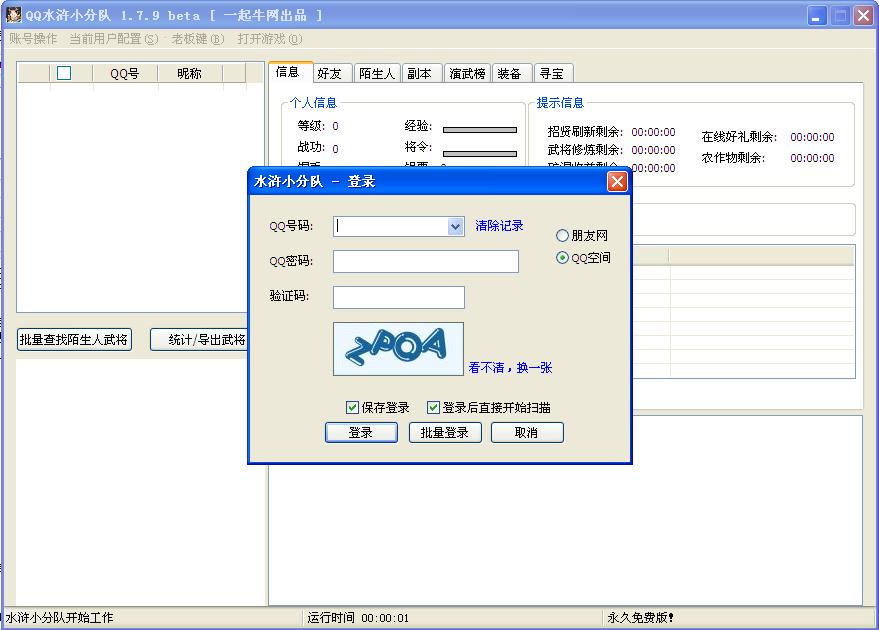Click the 清除记录 link
879x630 pixels.
click(x=499, y=226)
